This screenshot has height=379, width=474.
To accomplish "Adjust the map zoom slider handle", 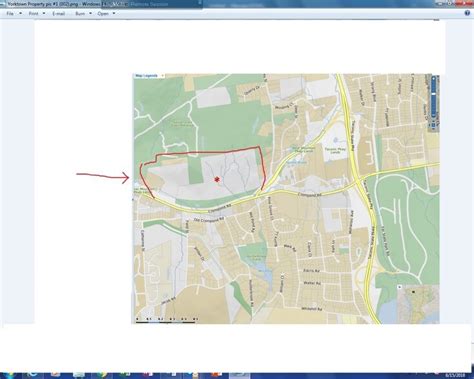I will [434, 94].
